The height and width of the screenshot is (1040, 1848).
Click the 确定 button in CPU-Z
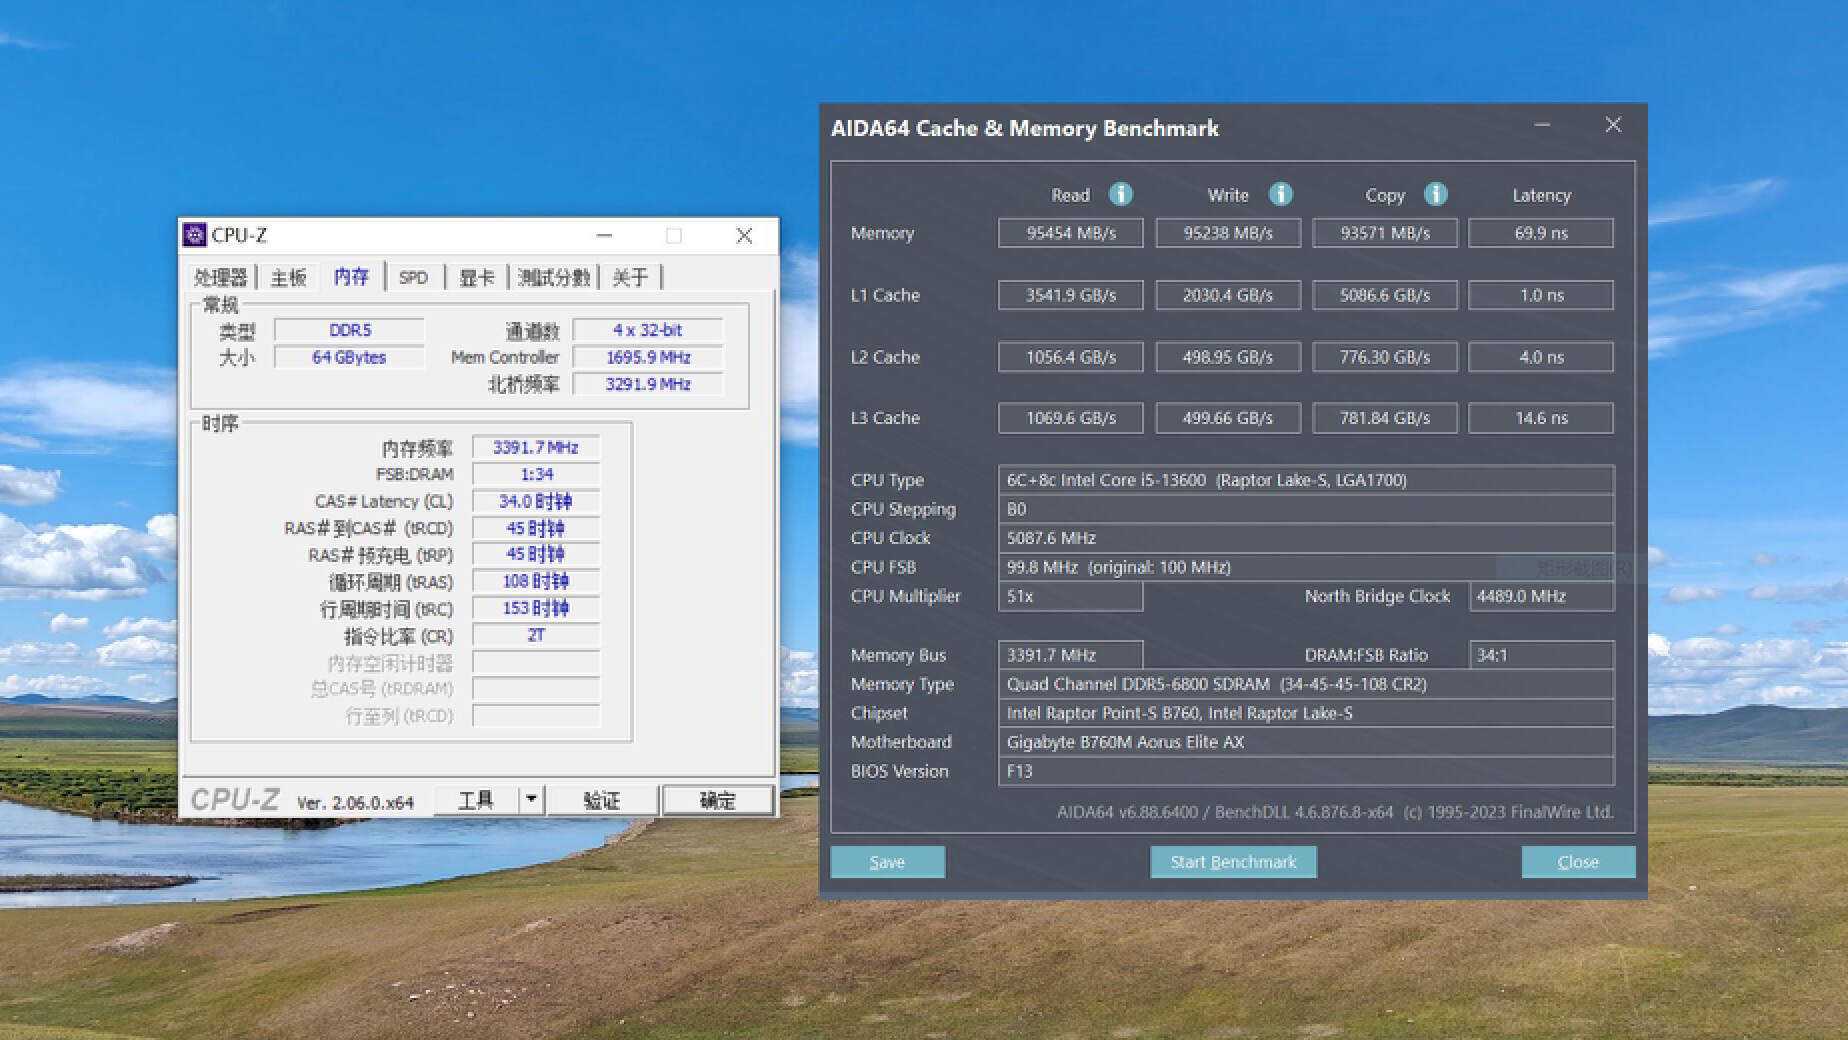(717, 800)
